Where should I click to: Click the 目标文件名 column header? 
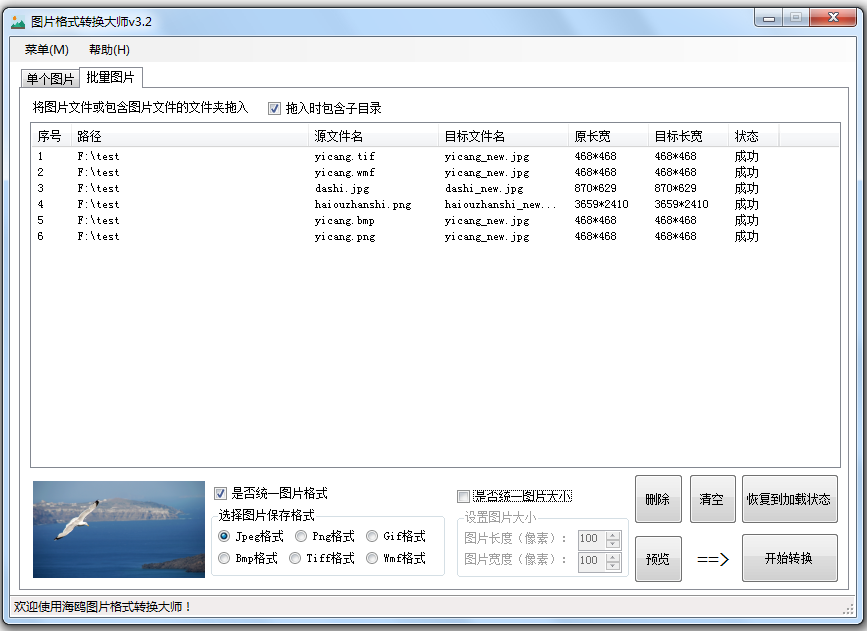tap(503, 136)
